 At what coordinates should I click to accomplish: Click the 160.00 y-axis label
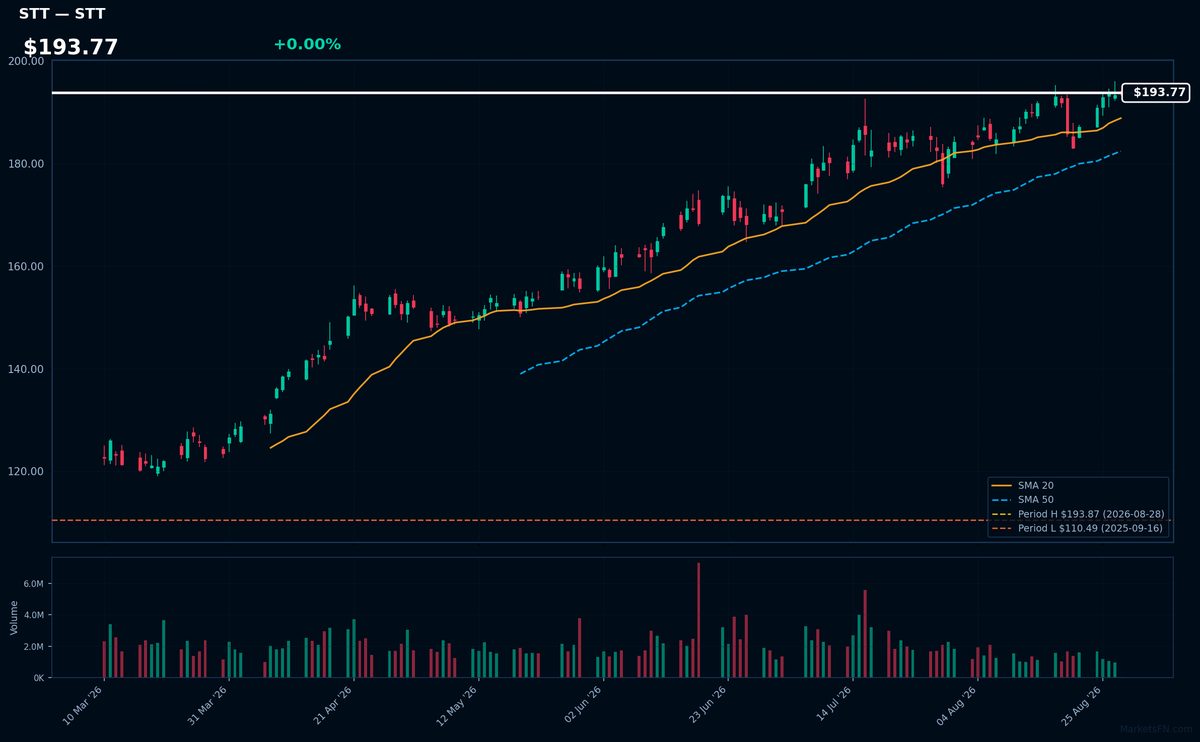tap(28, 267)
